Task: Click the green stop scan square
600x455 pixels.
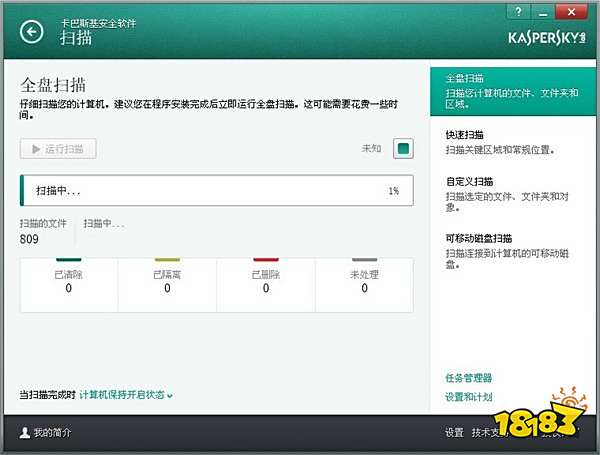Action: (x=403, y=149)
